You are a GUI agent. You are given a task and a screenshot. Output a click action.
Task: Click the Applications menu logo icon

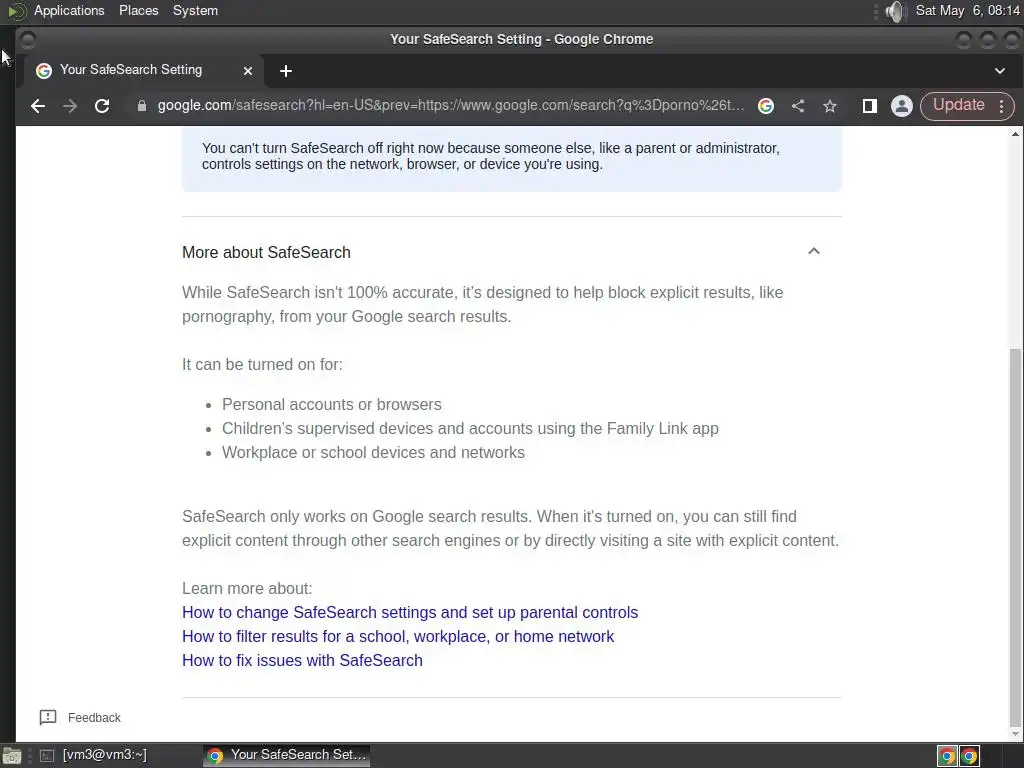[16, 11]
